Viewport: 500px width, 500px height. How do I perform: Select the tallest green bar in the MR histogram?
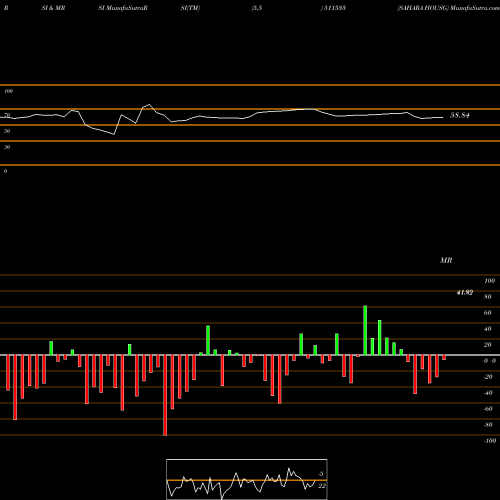[x=365, y=330]
